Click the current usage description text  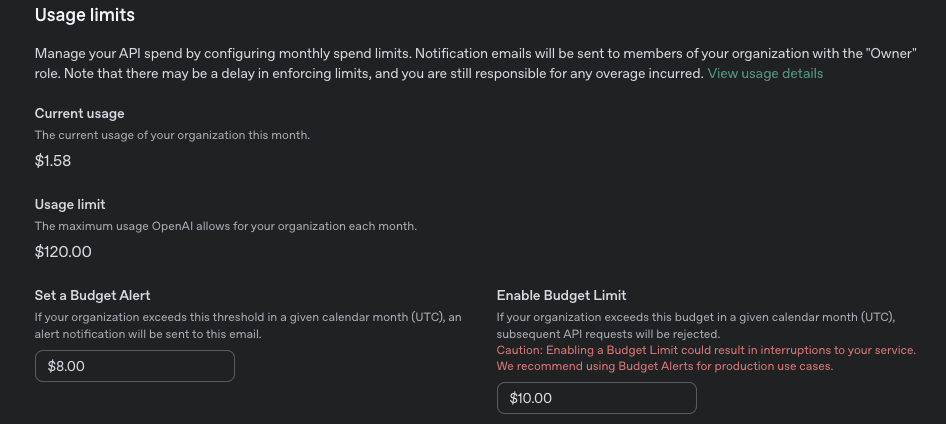click(172, 135)
